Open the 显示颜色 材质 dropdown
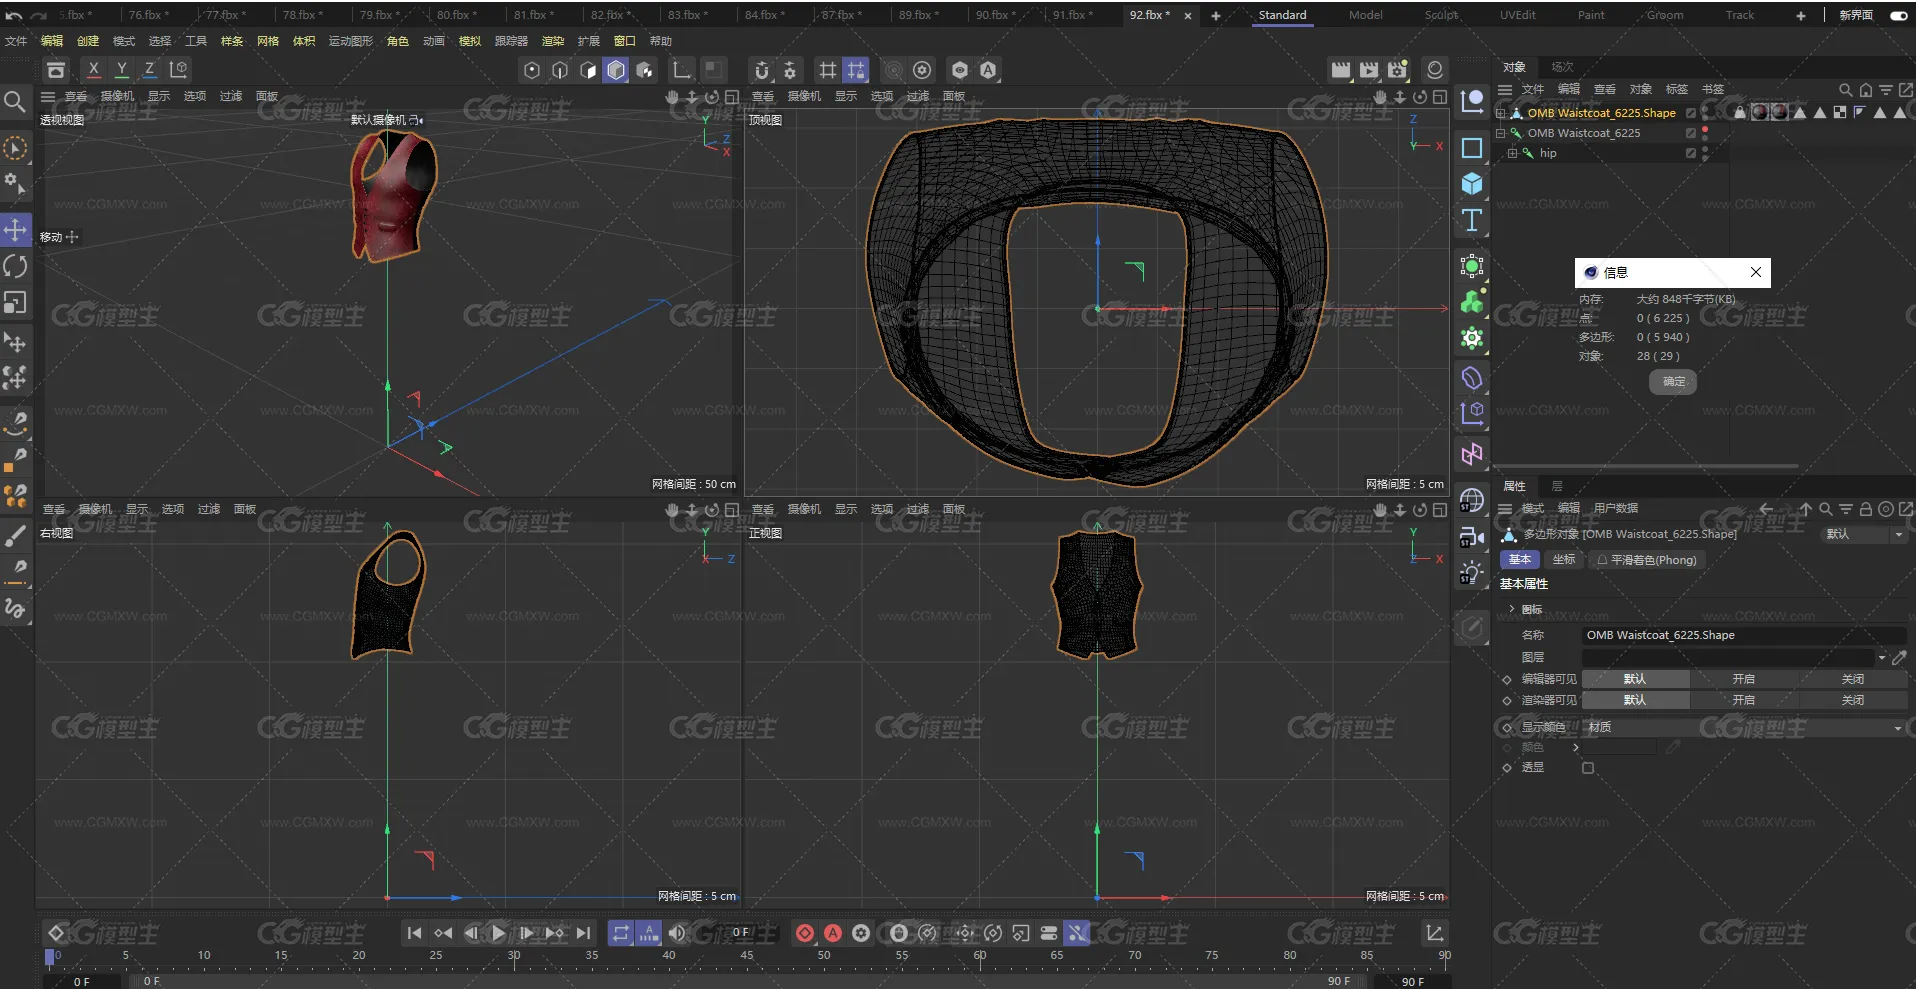1916x989 pixels. tap(1744, 727)
